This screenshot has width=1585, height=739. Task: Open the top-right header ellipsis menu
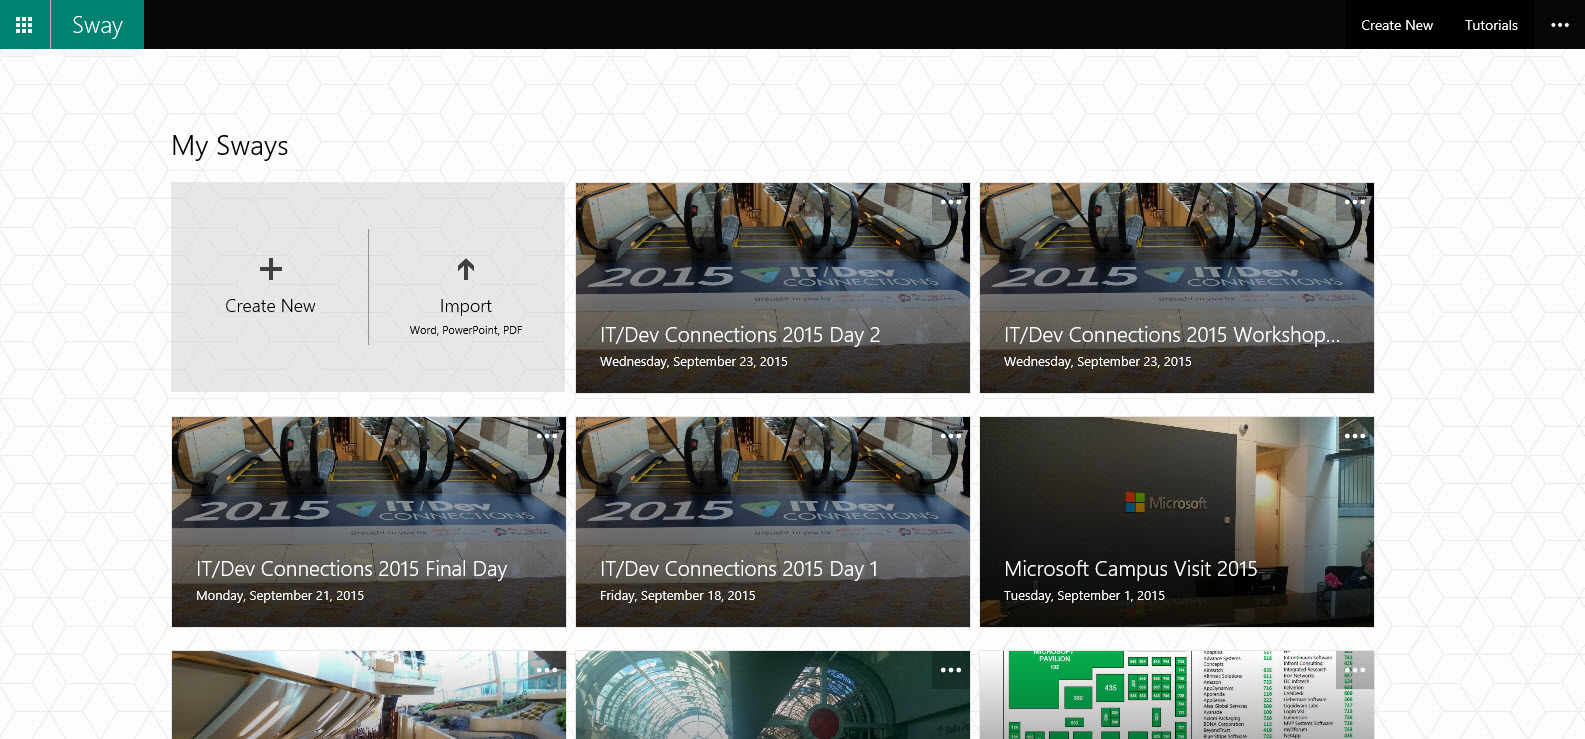1559,25
